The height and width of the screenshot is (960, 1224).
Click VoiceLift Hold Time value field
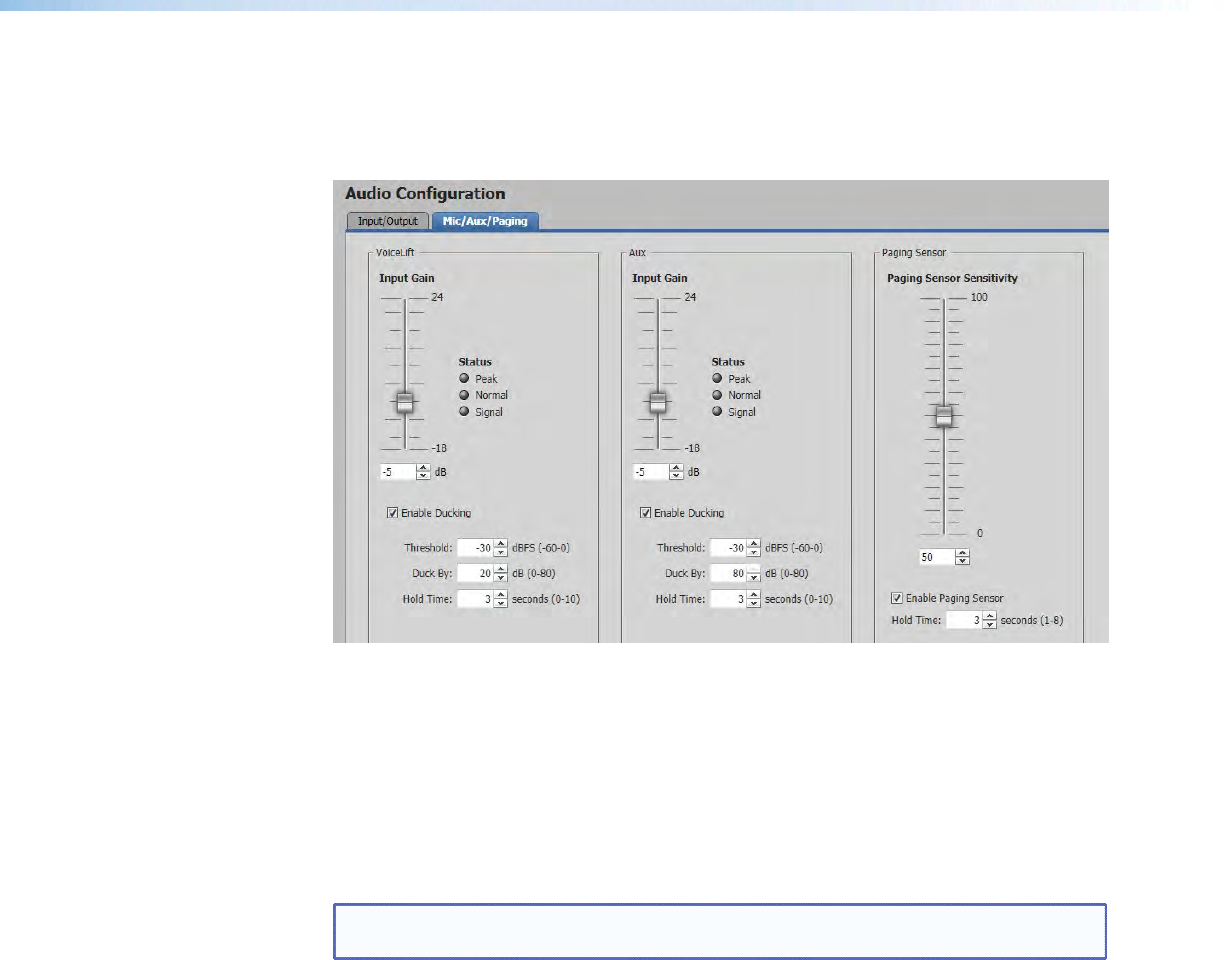click(x=475, y=599)
